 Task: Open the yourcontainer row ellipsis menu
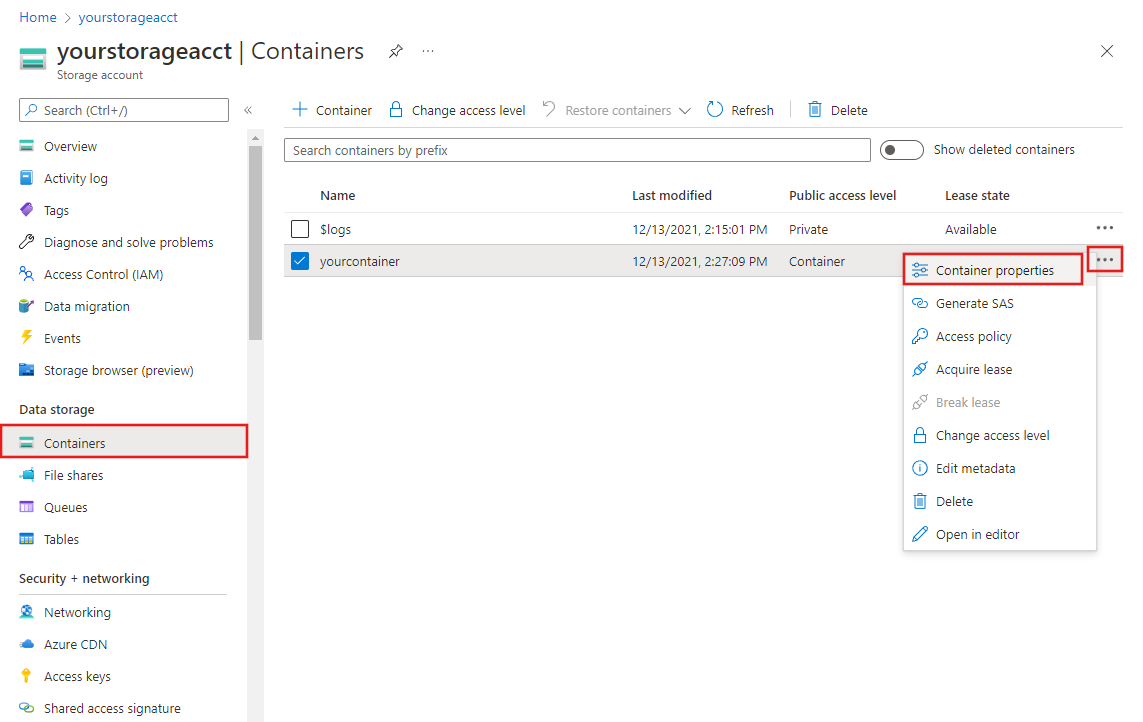point(1104,260)
